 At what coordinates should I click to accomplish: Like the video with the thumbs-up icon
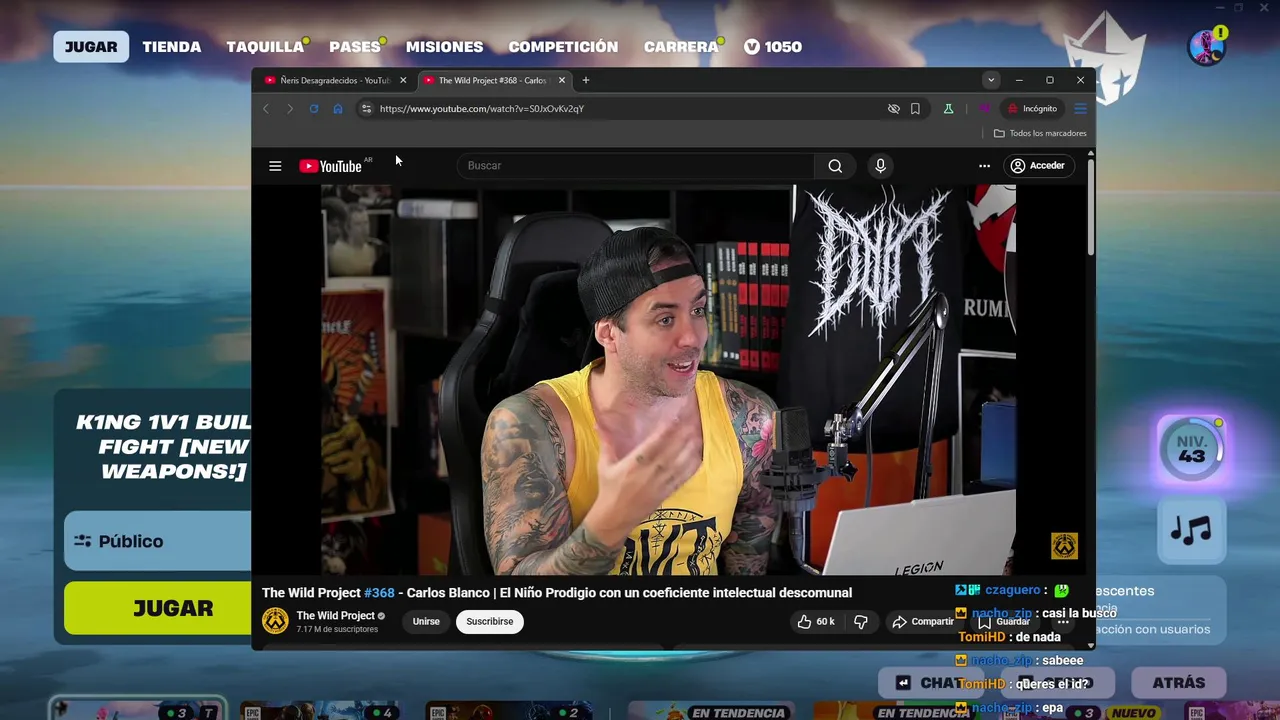(804, 622)
